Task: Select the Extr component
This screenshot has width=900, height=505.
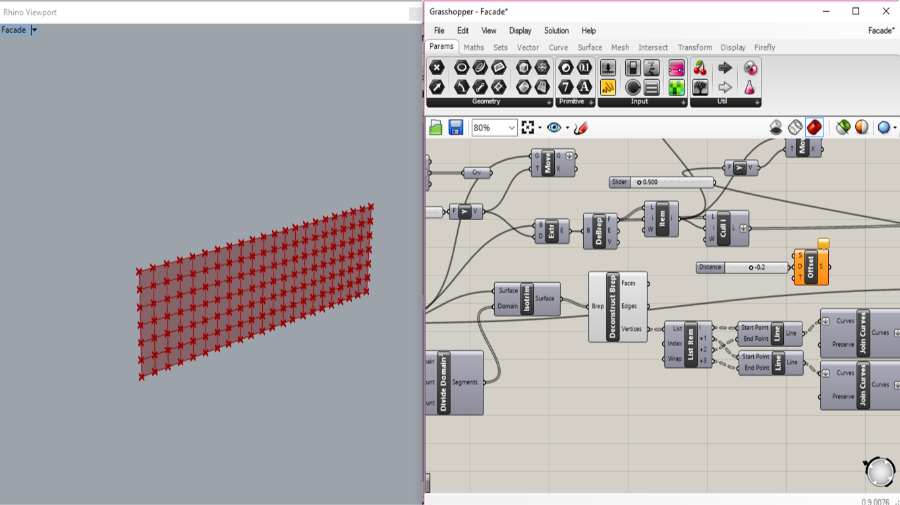Action: 552,231
